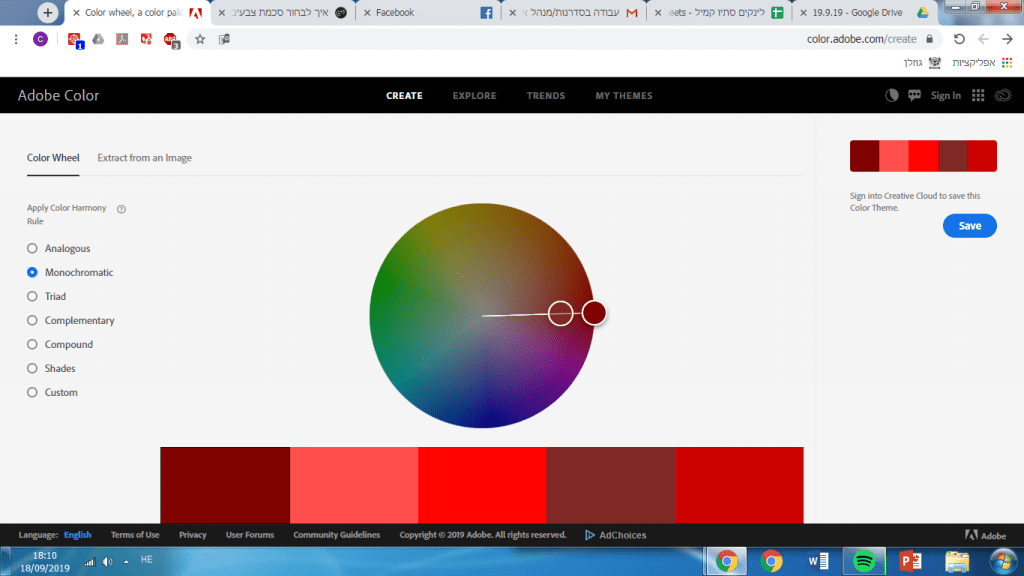This screenshot has height=576, width=1024.
Task: Click the cloud extension icon in toolbar
Action: [x=98, y=39]
